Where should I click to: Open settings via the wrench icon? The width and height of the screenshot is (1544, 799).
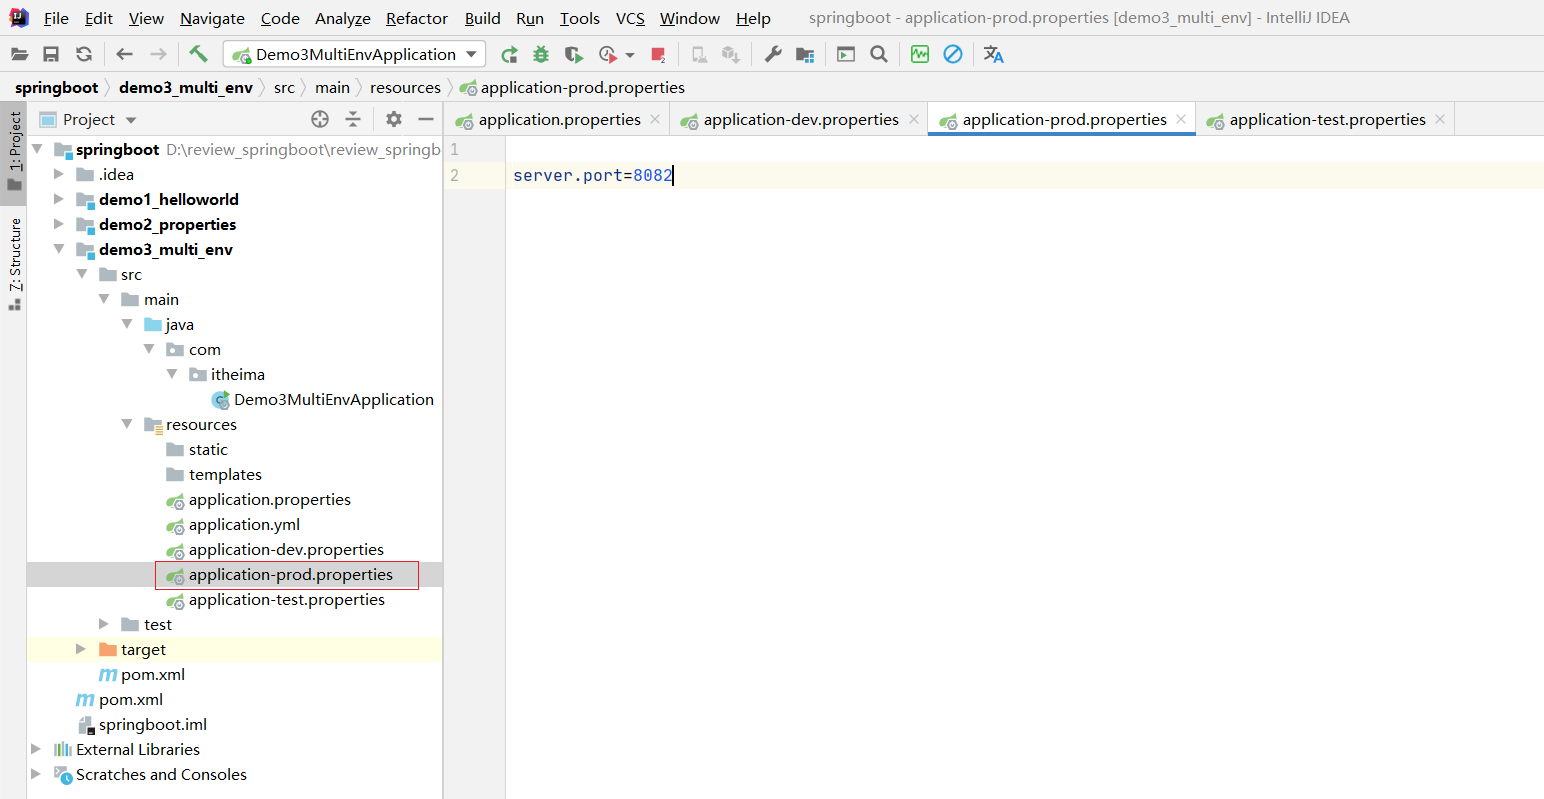pyautogui.click(x=773, y=54)
